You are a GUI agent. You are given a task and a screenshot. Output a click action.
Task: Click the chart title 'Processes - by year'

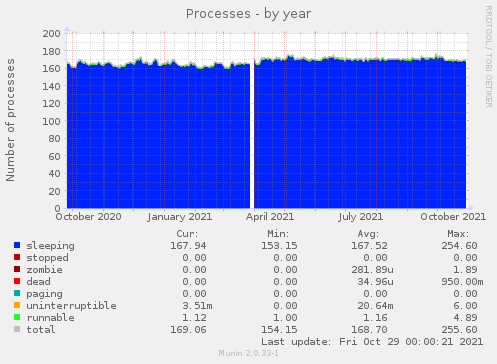248,14
